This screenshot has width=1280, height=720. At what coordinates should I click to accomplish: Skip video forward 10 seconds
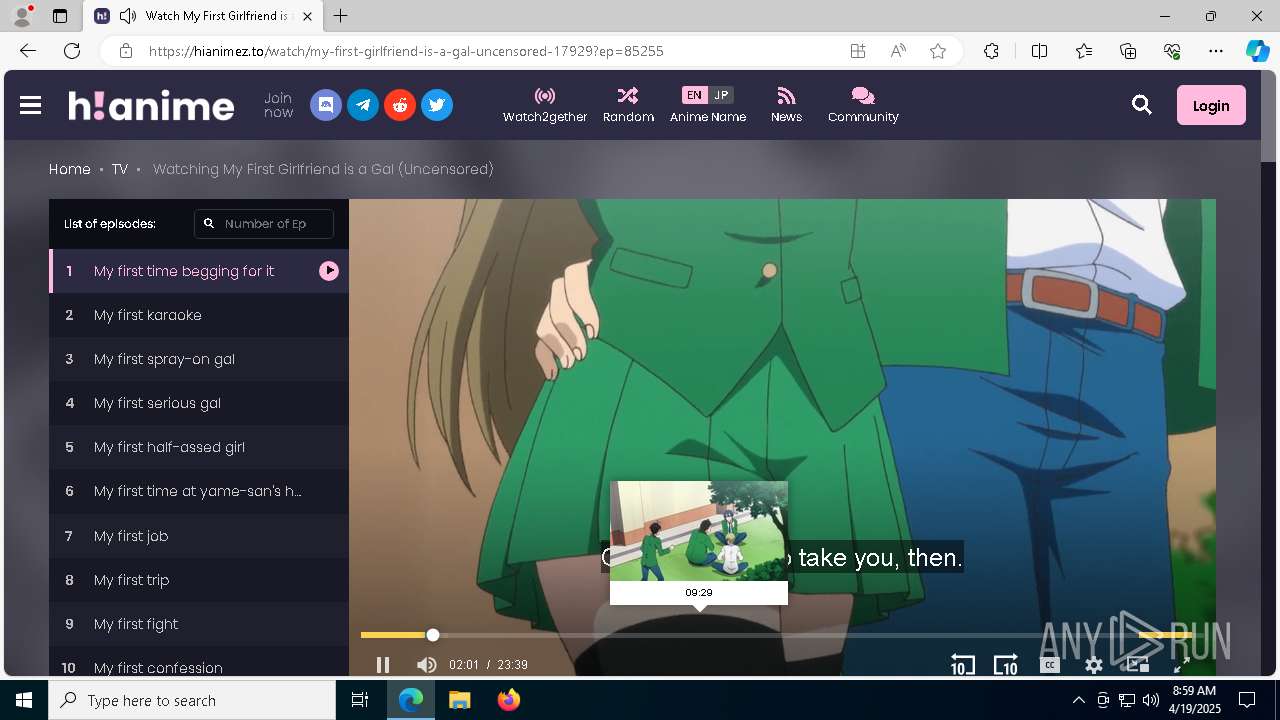click(1005, 665)
